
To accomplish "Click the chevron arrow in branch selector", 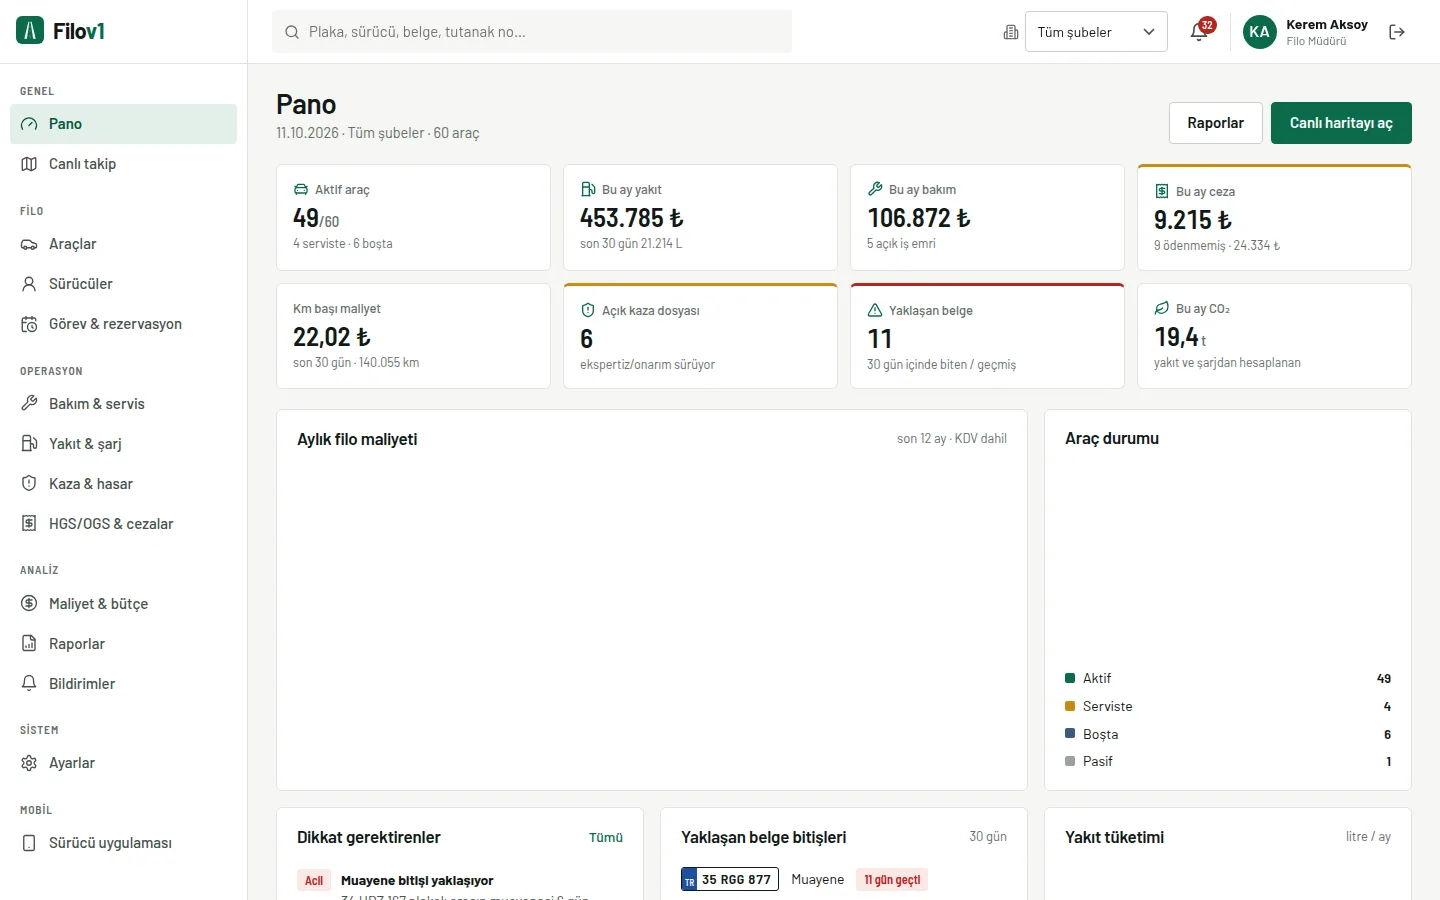I will [1149, 32].
